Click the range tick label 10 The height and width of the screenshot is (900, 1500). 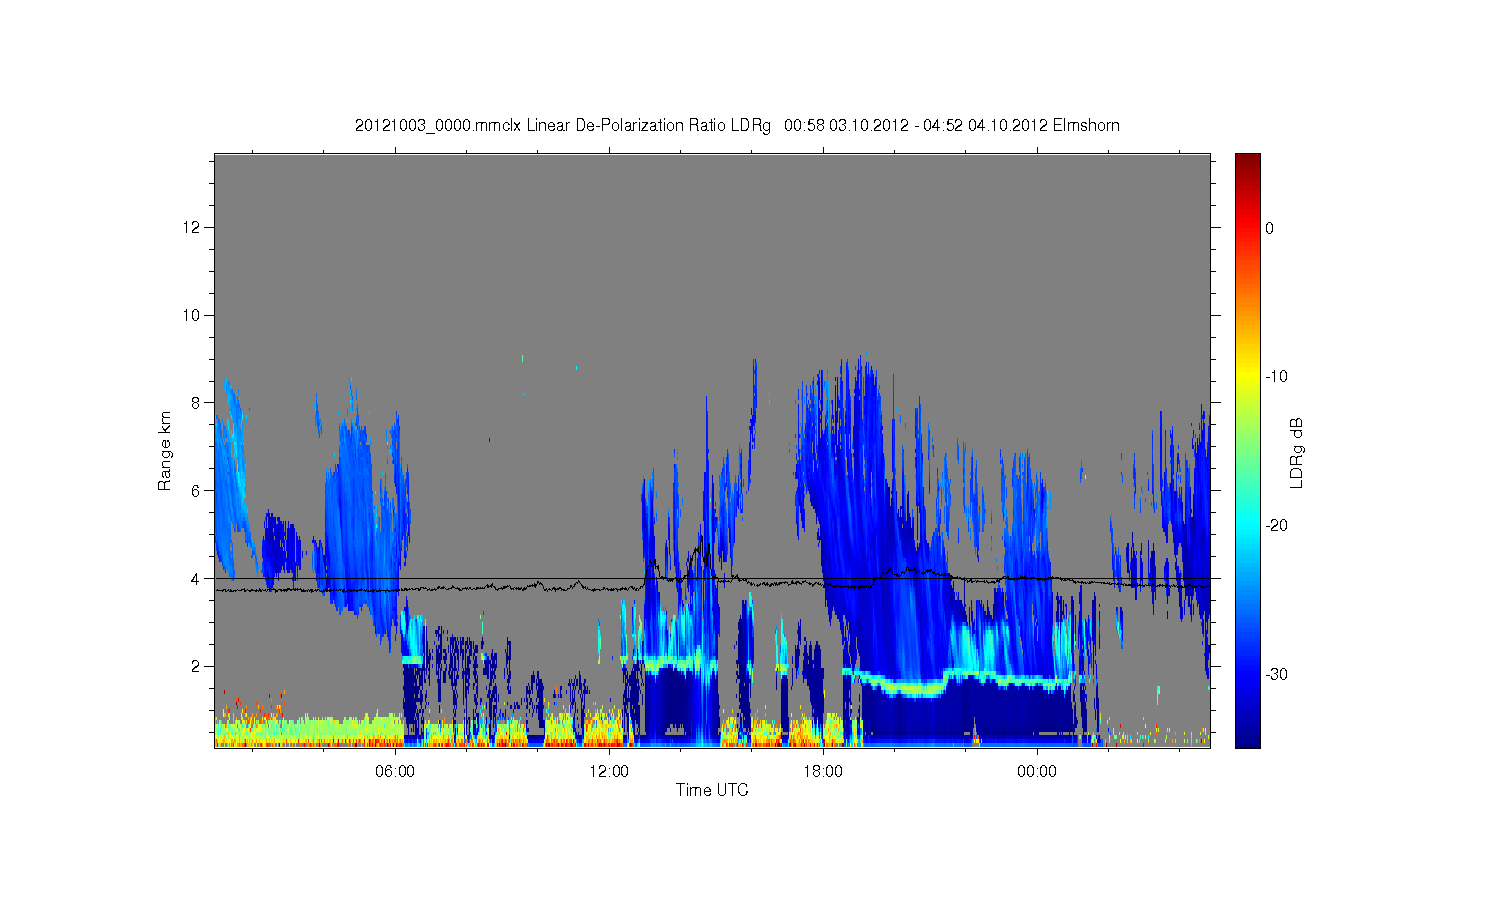(x=193, y=315)
